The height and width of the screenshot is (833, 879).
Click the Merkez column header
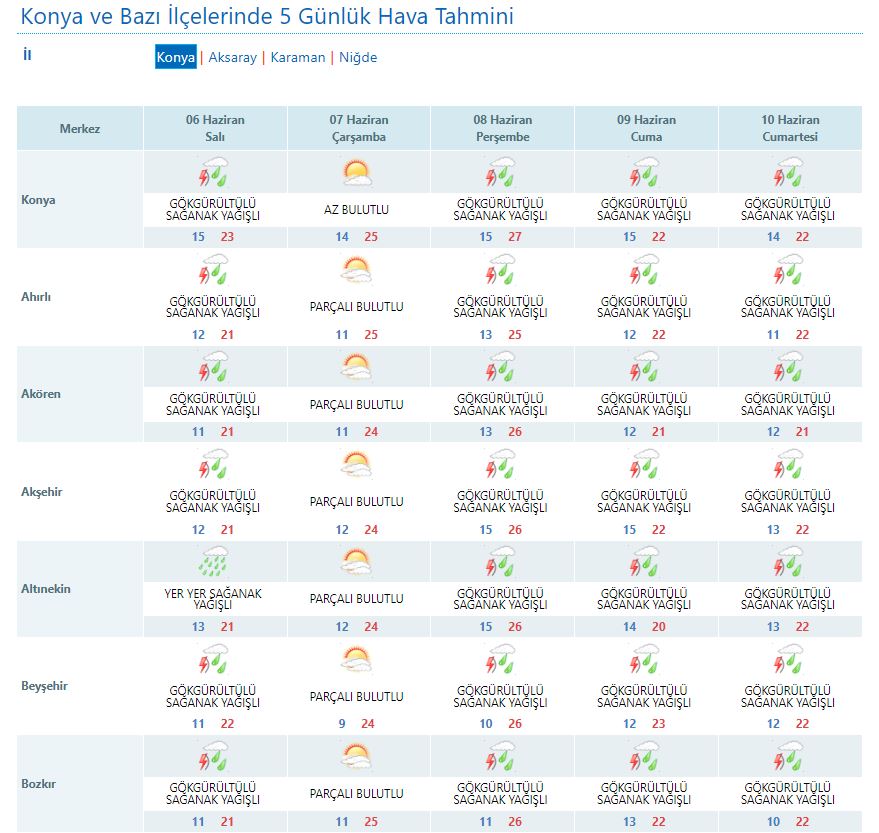point(80,129)
